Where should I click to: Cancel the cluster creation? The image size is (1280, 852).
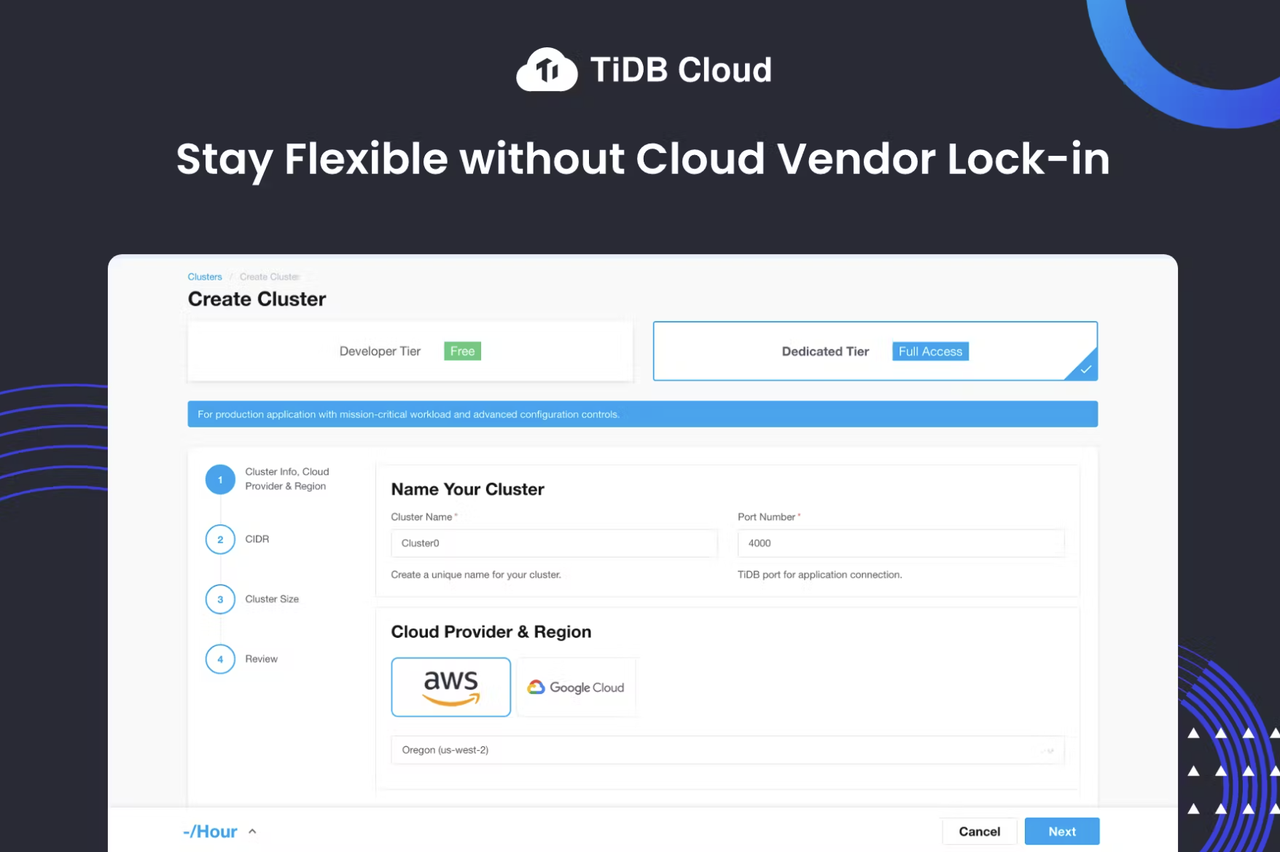[x=979, y=831]
